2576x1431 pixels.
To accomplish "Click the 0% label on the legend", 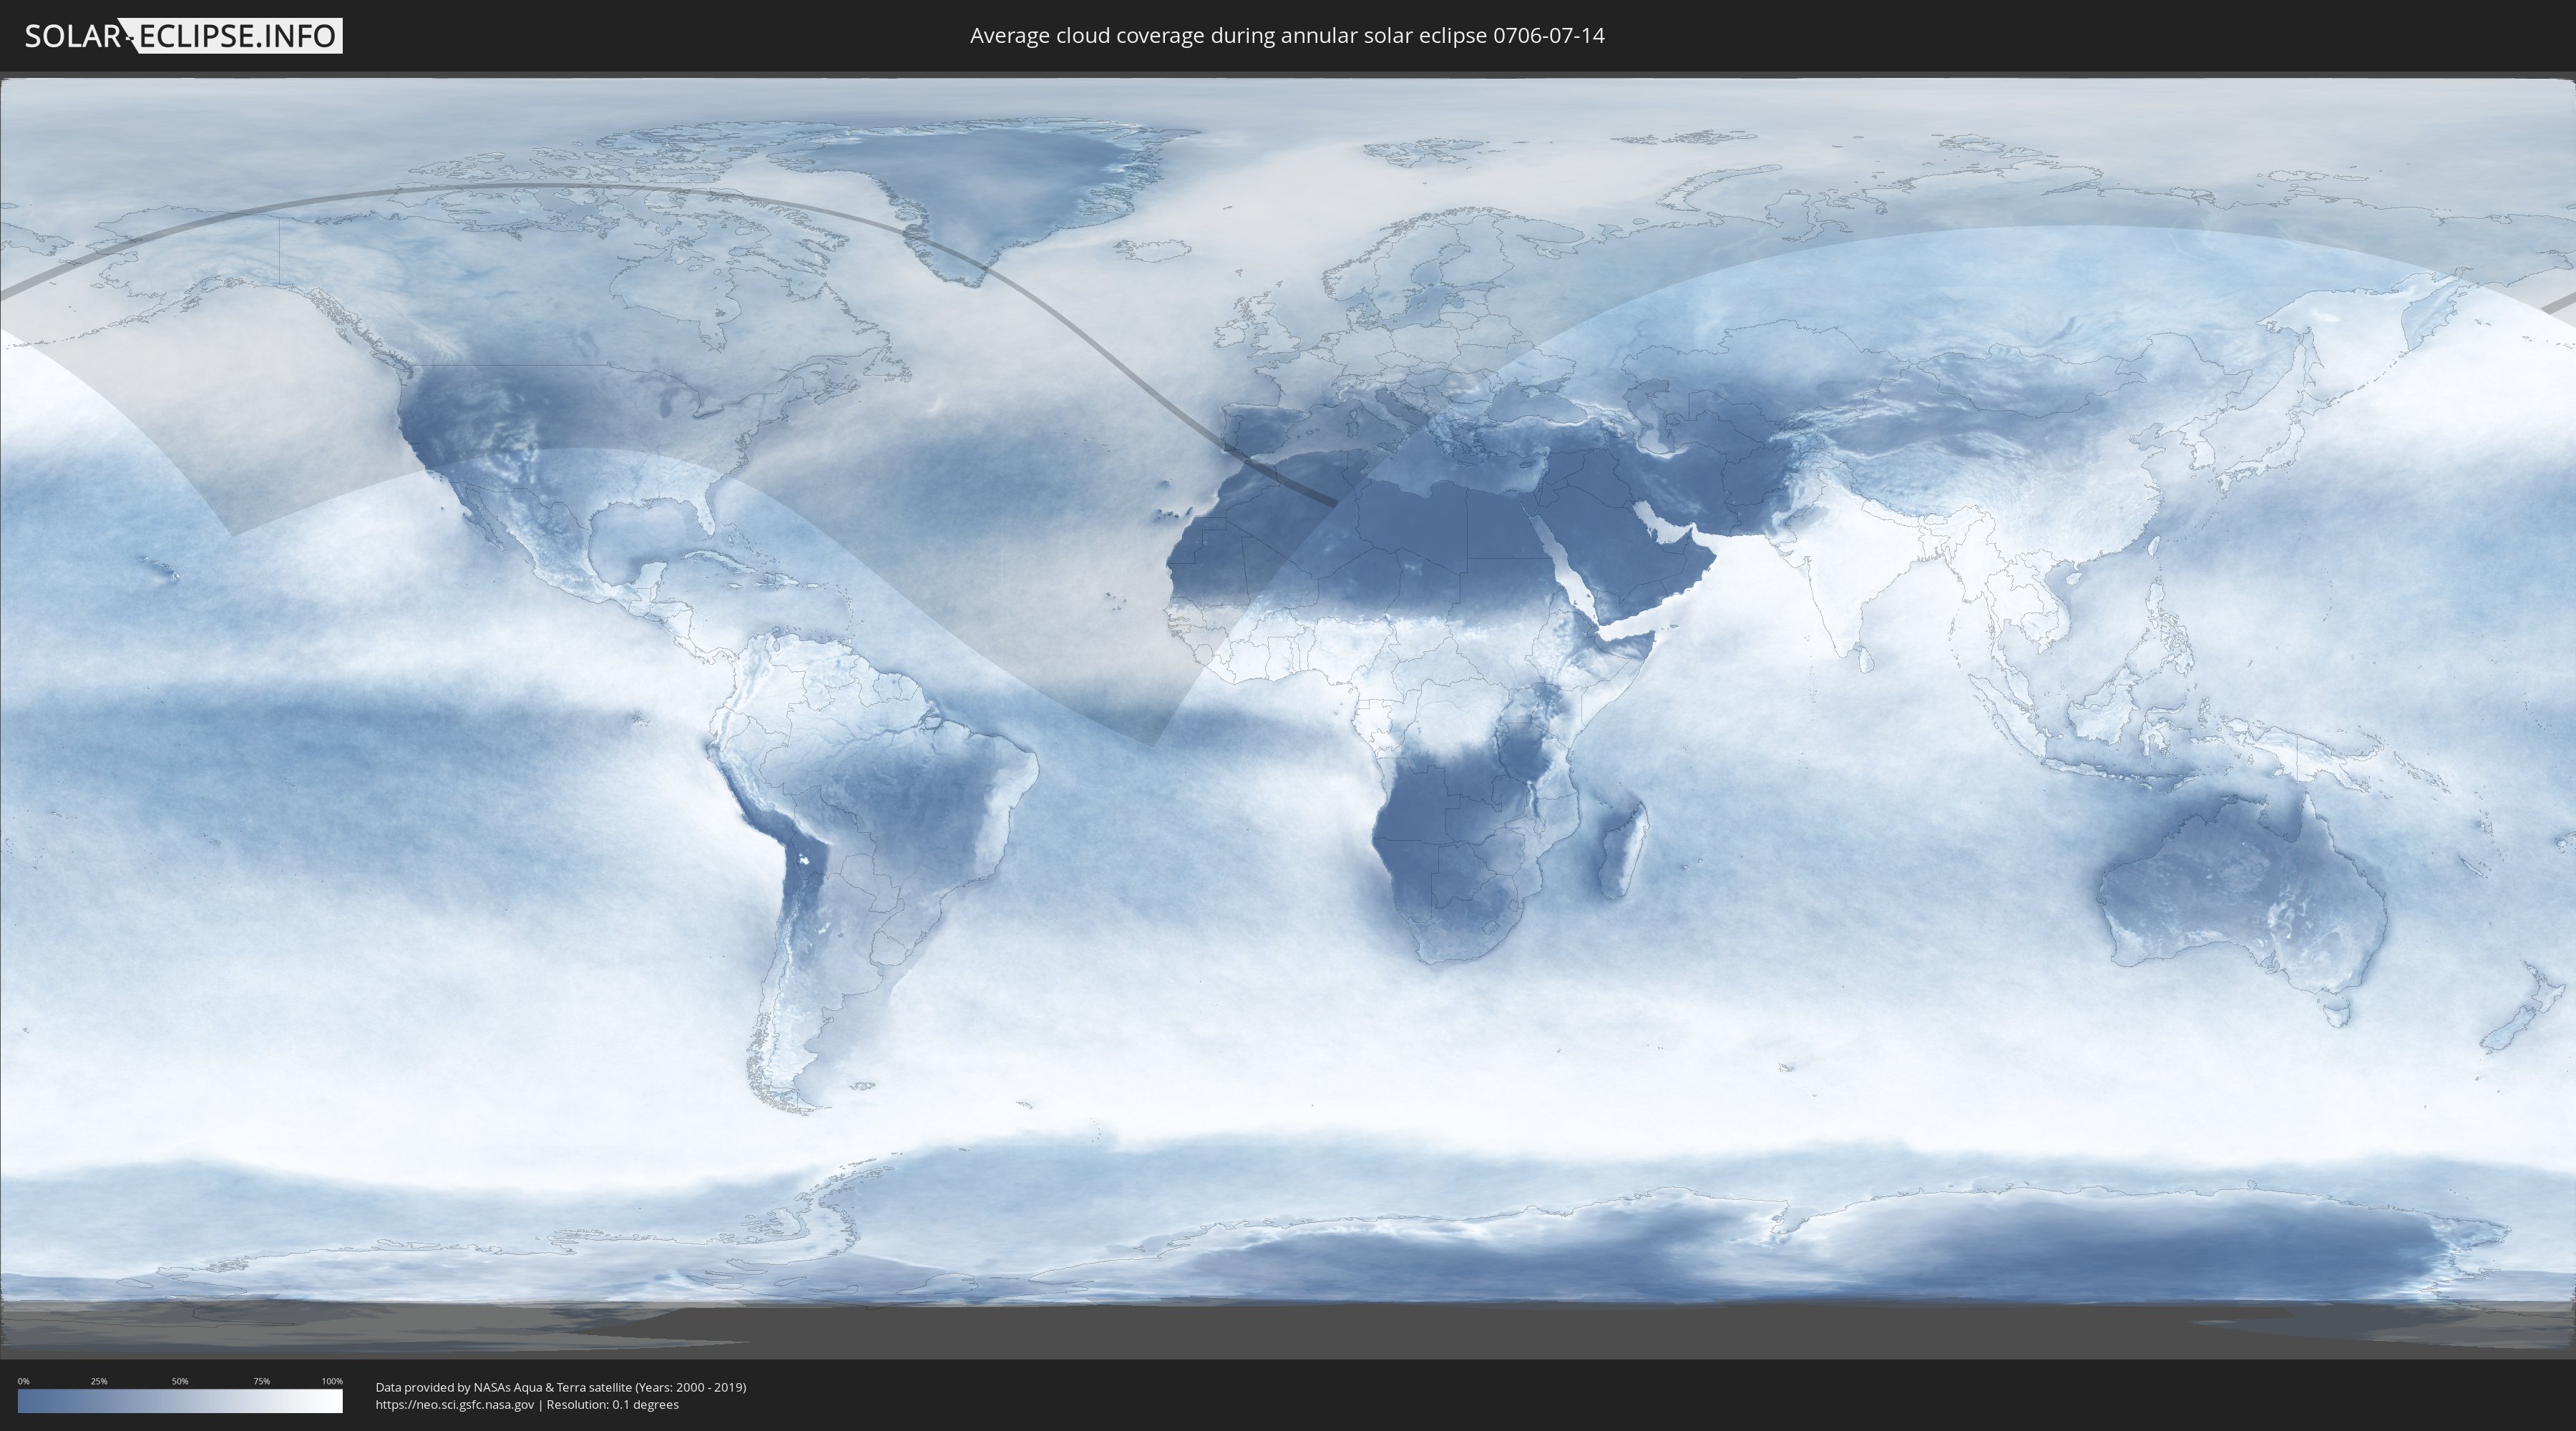I will (x=23, y=1381).
